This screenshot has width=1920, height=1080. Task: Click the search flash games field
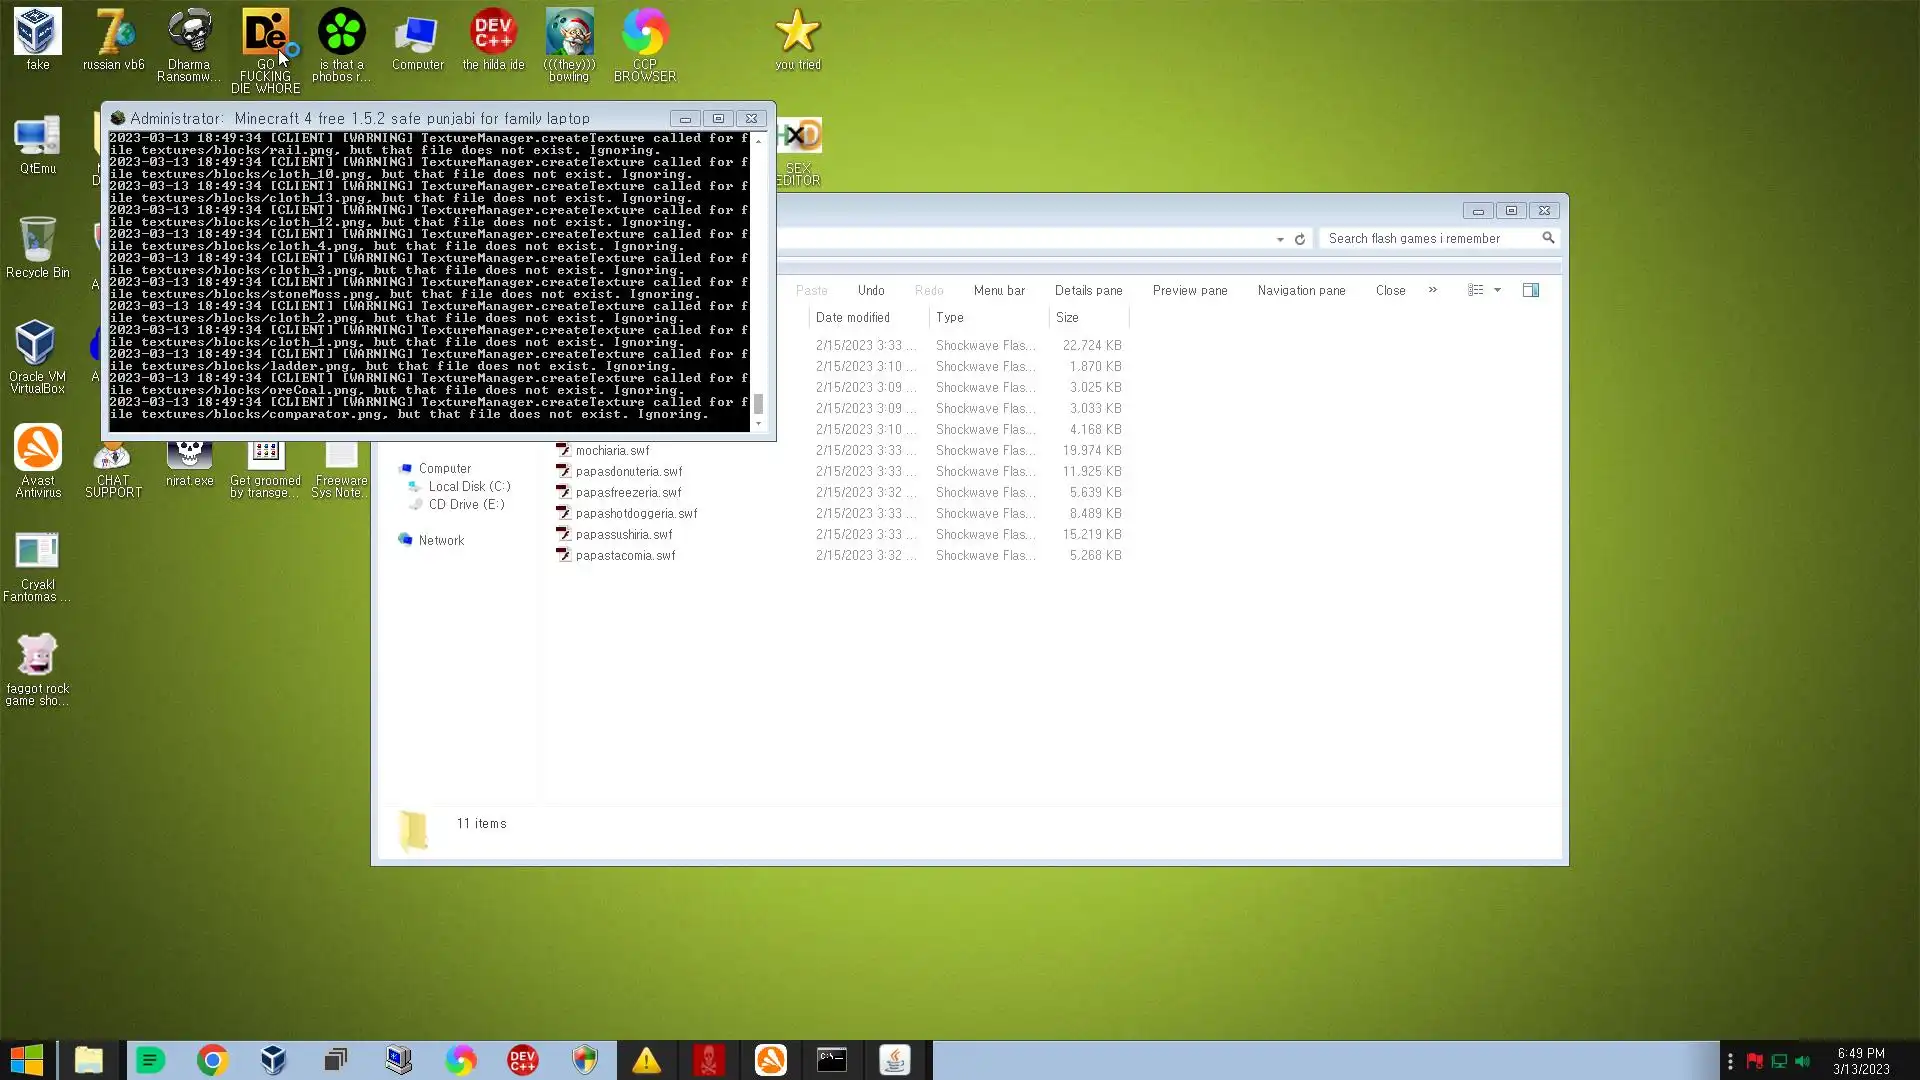pos(1428,238)
